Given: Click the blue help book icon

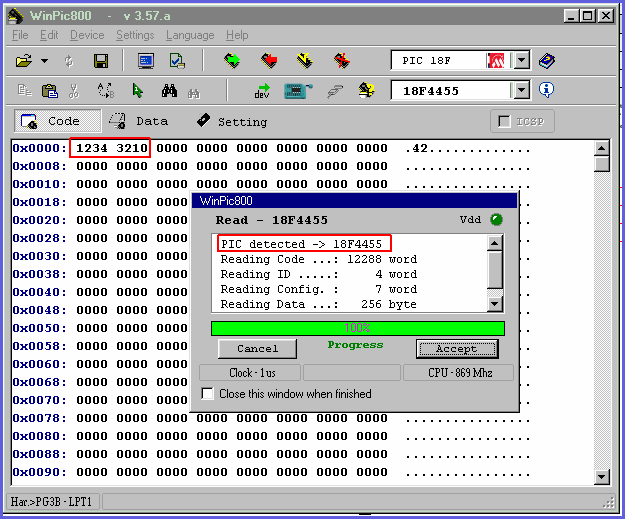Looking at the screenshot, I should [547, 61].
